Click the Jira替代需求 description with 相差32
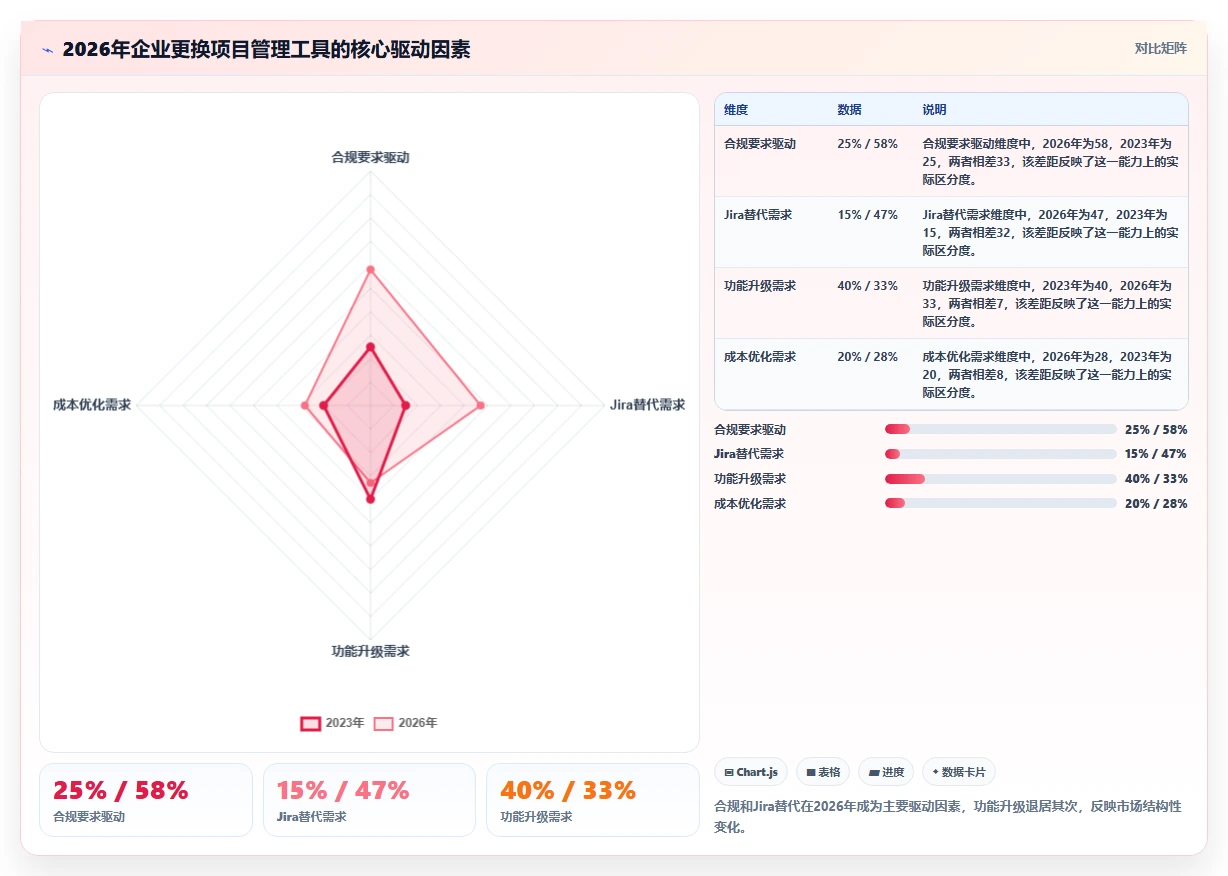The width and height of the screenshot is (1228, 876). pyautogui.click(x=1050, y=233)
